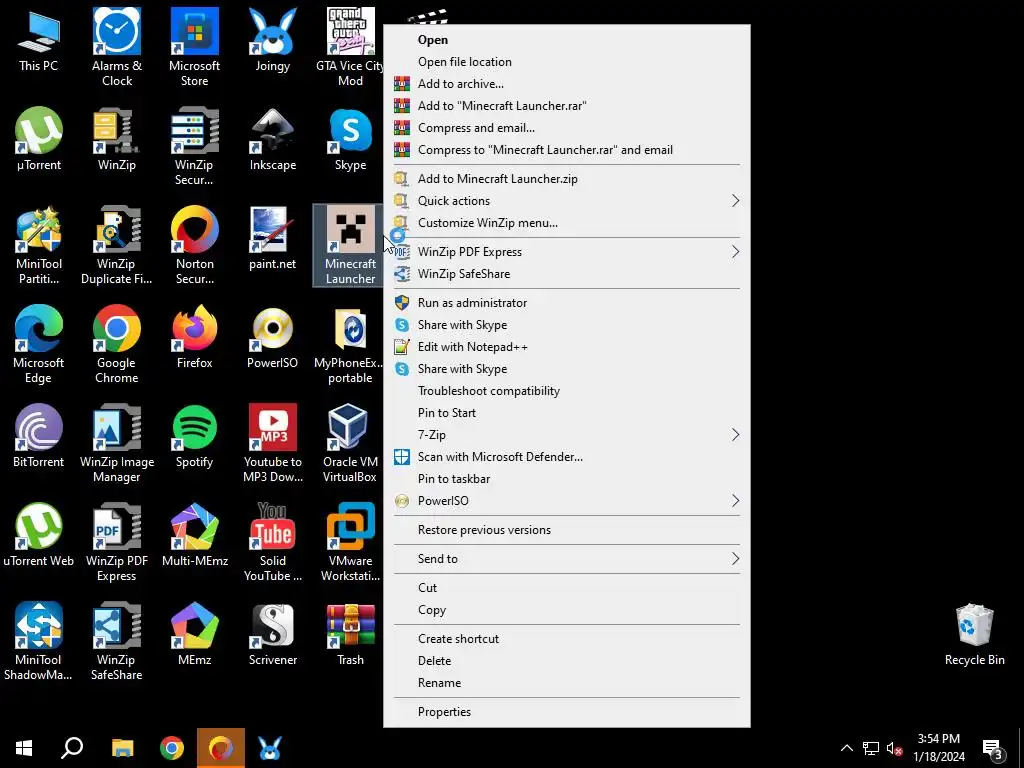Select the Minecraft Launcher desktop icon
Viewport: 1024px width, 768px height.
click(350, 246)
